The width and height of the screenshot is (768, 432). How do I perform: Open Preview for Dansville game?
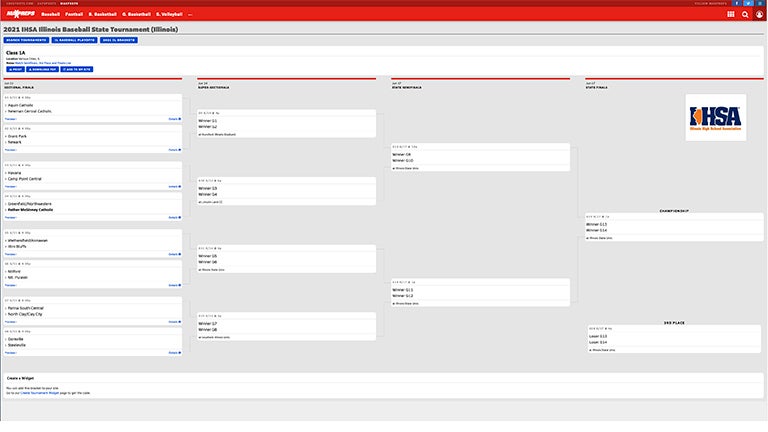tap(11, 353)
